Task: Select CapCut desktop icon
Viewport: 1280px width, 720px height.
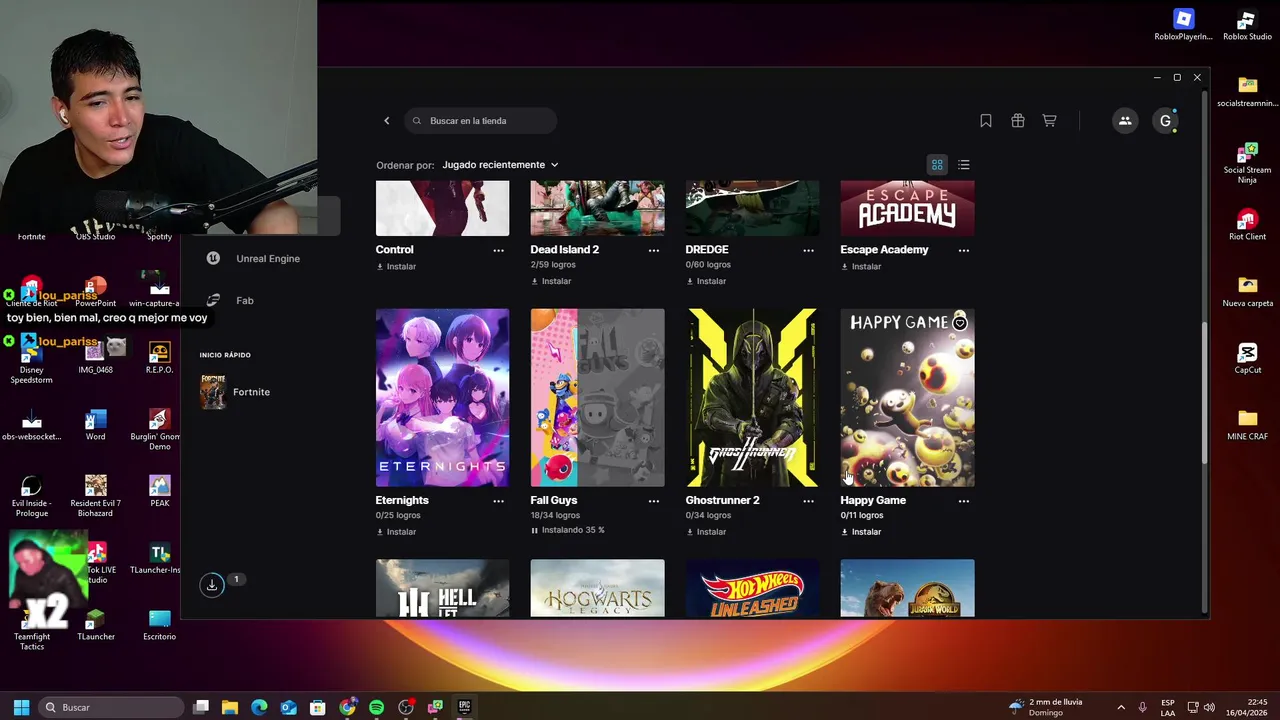Action: (1247, 358)
